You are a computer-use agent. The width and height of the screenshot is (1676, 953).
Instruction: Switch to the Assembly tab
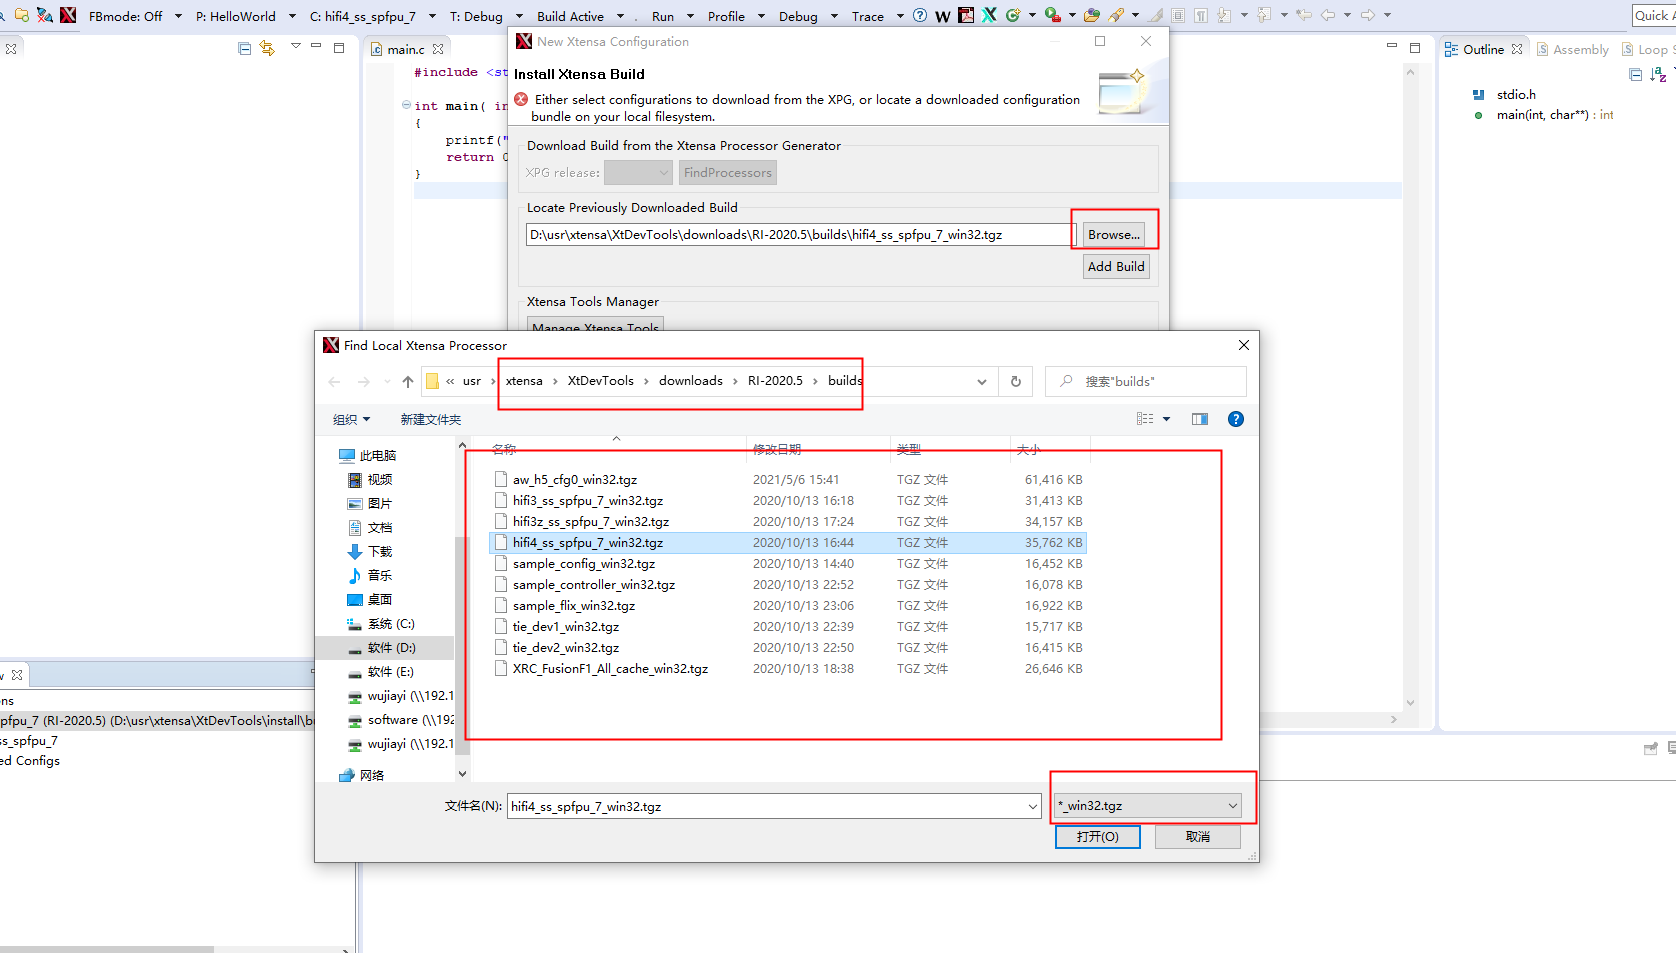click(1573, 49)
